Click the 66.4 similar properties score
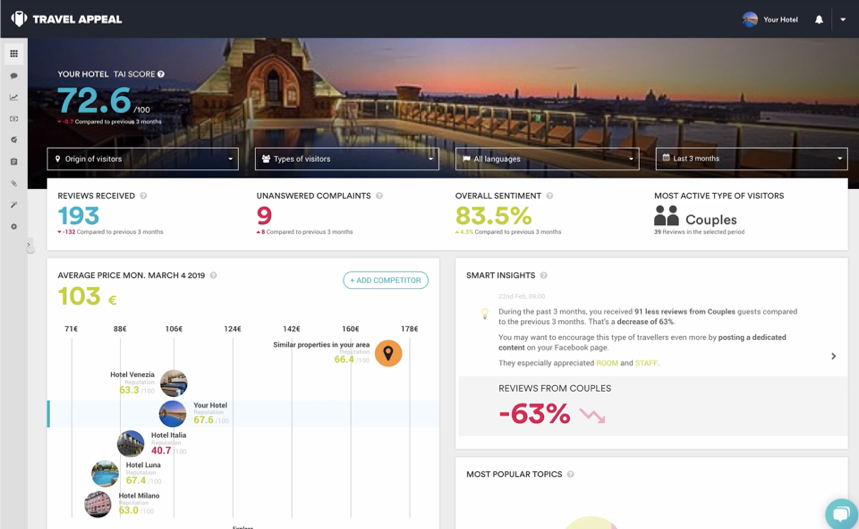Image resolution: width=859 pixels, height=529 pixels. pyautogui.click(x=344, y=360)
